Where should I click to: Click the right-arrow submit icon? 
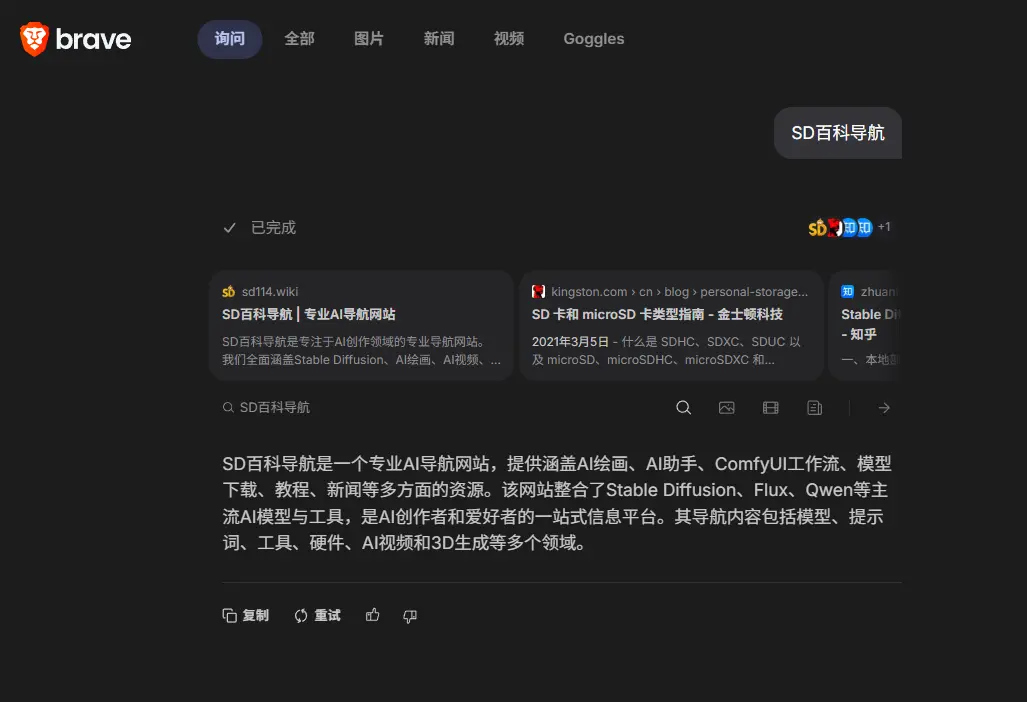click(x=884, y=407)
